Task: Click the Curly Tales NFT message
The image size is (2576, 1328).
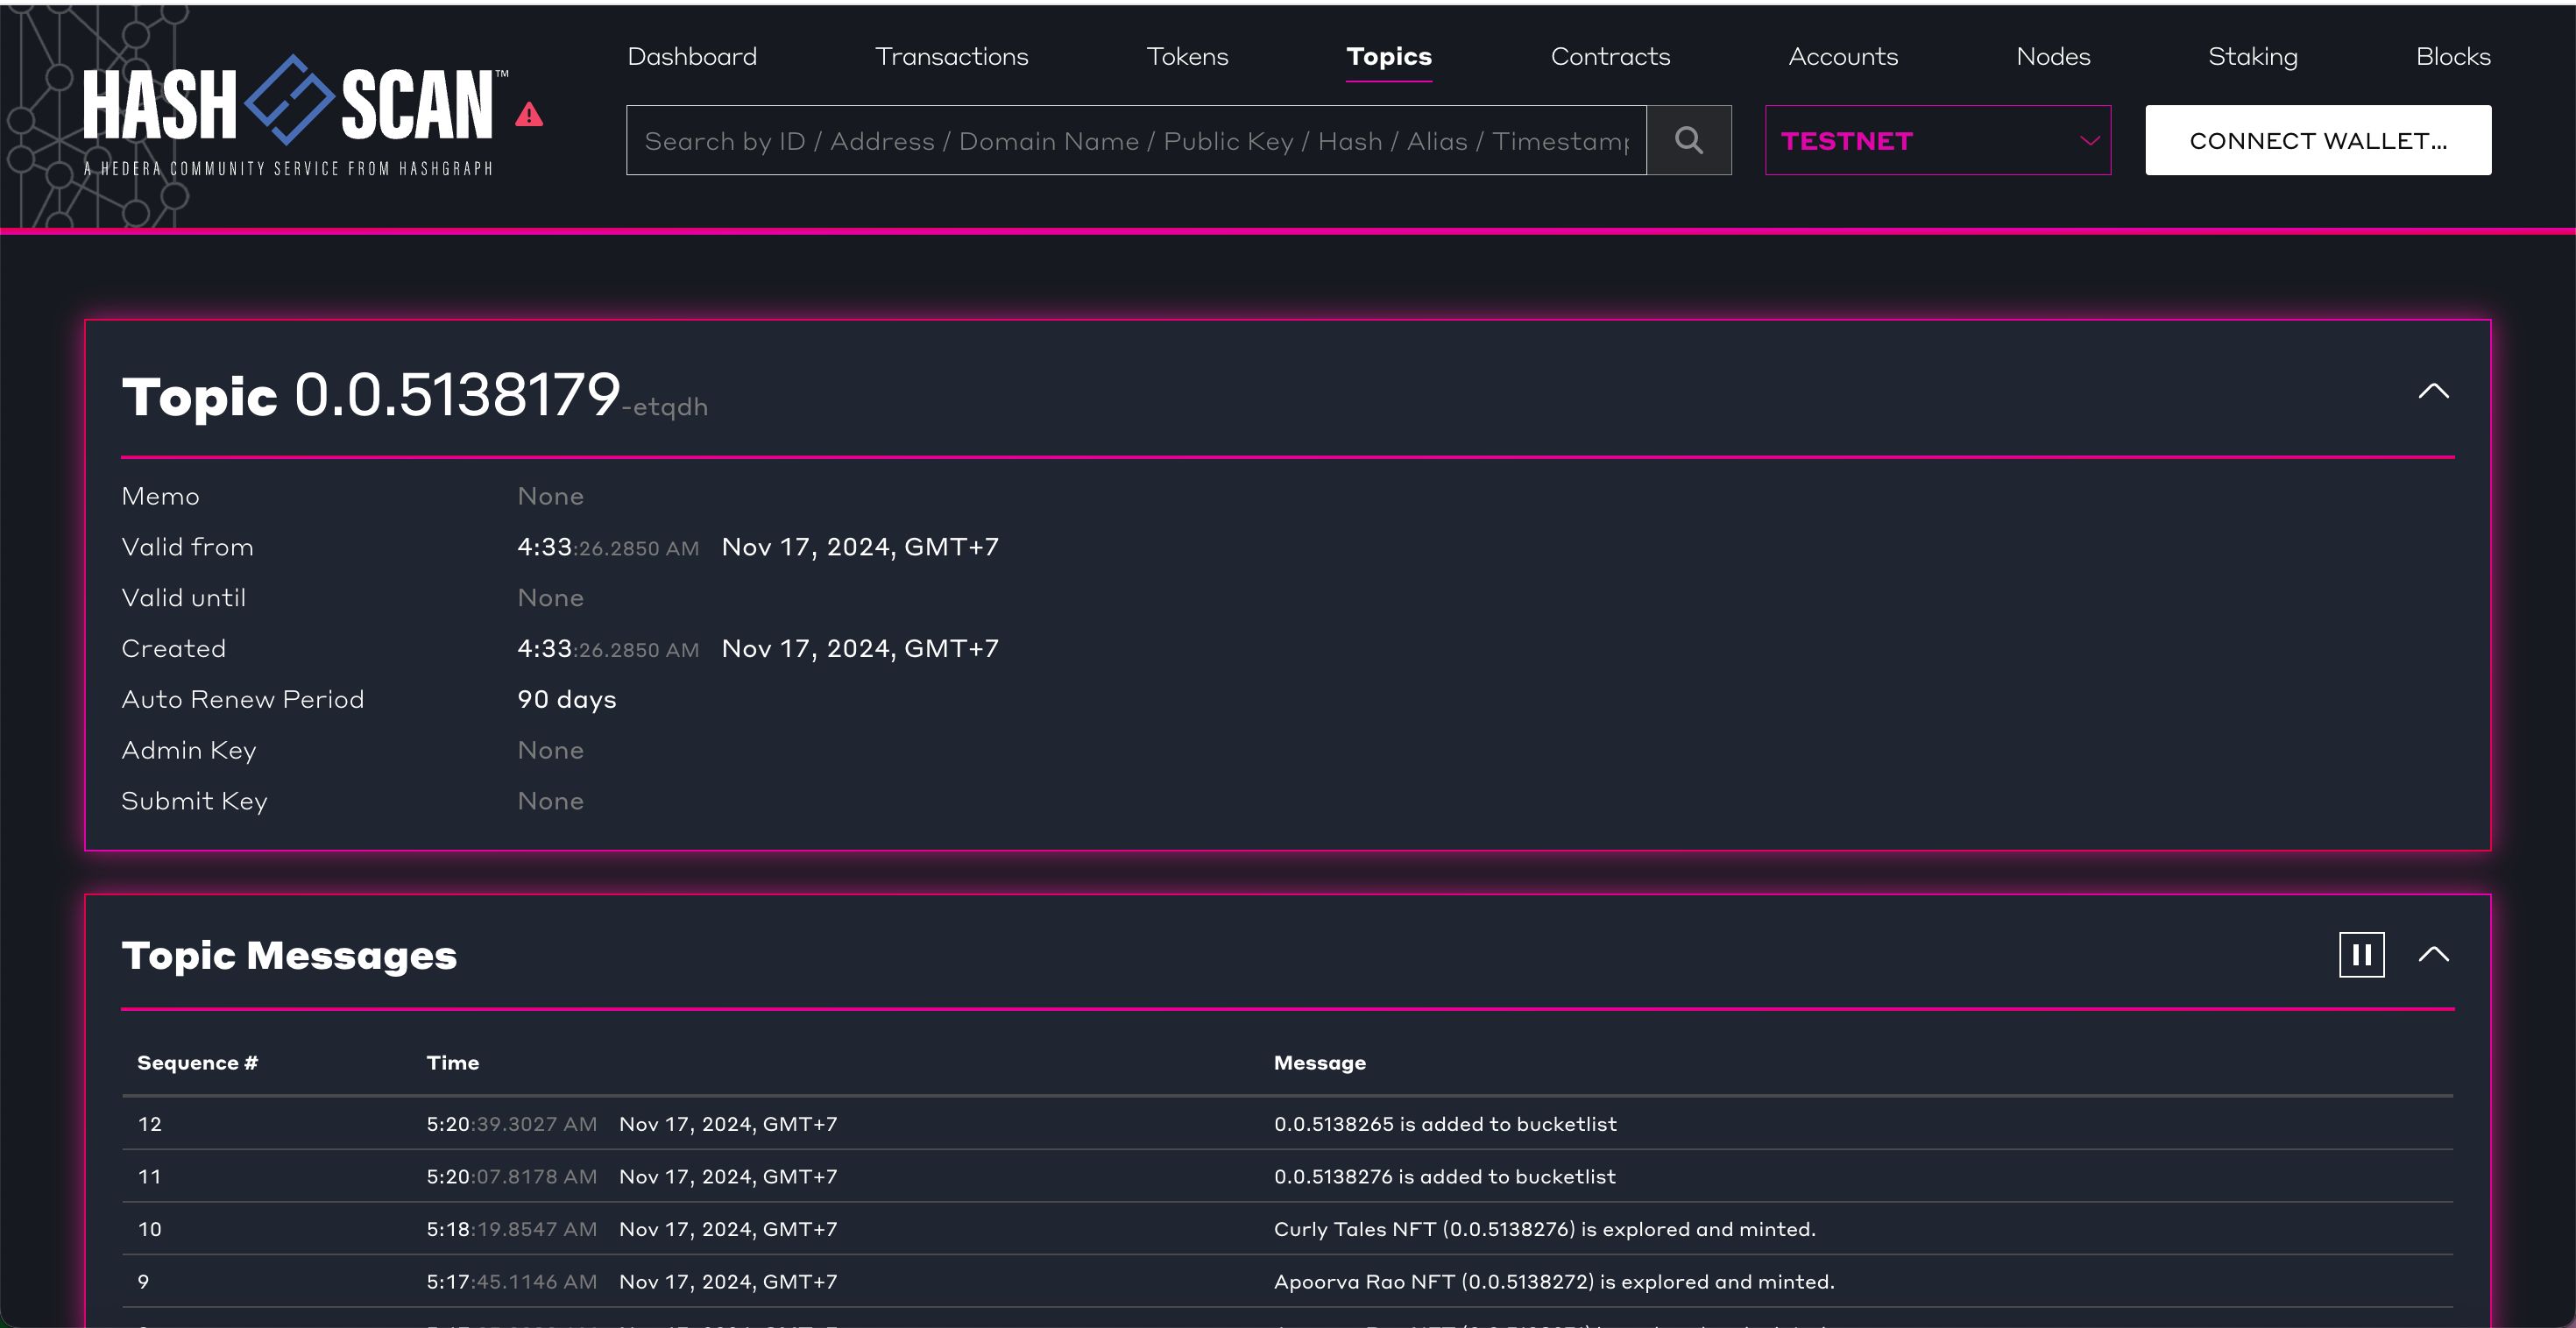Action: (x=1545, y=1229)
